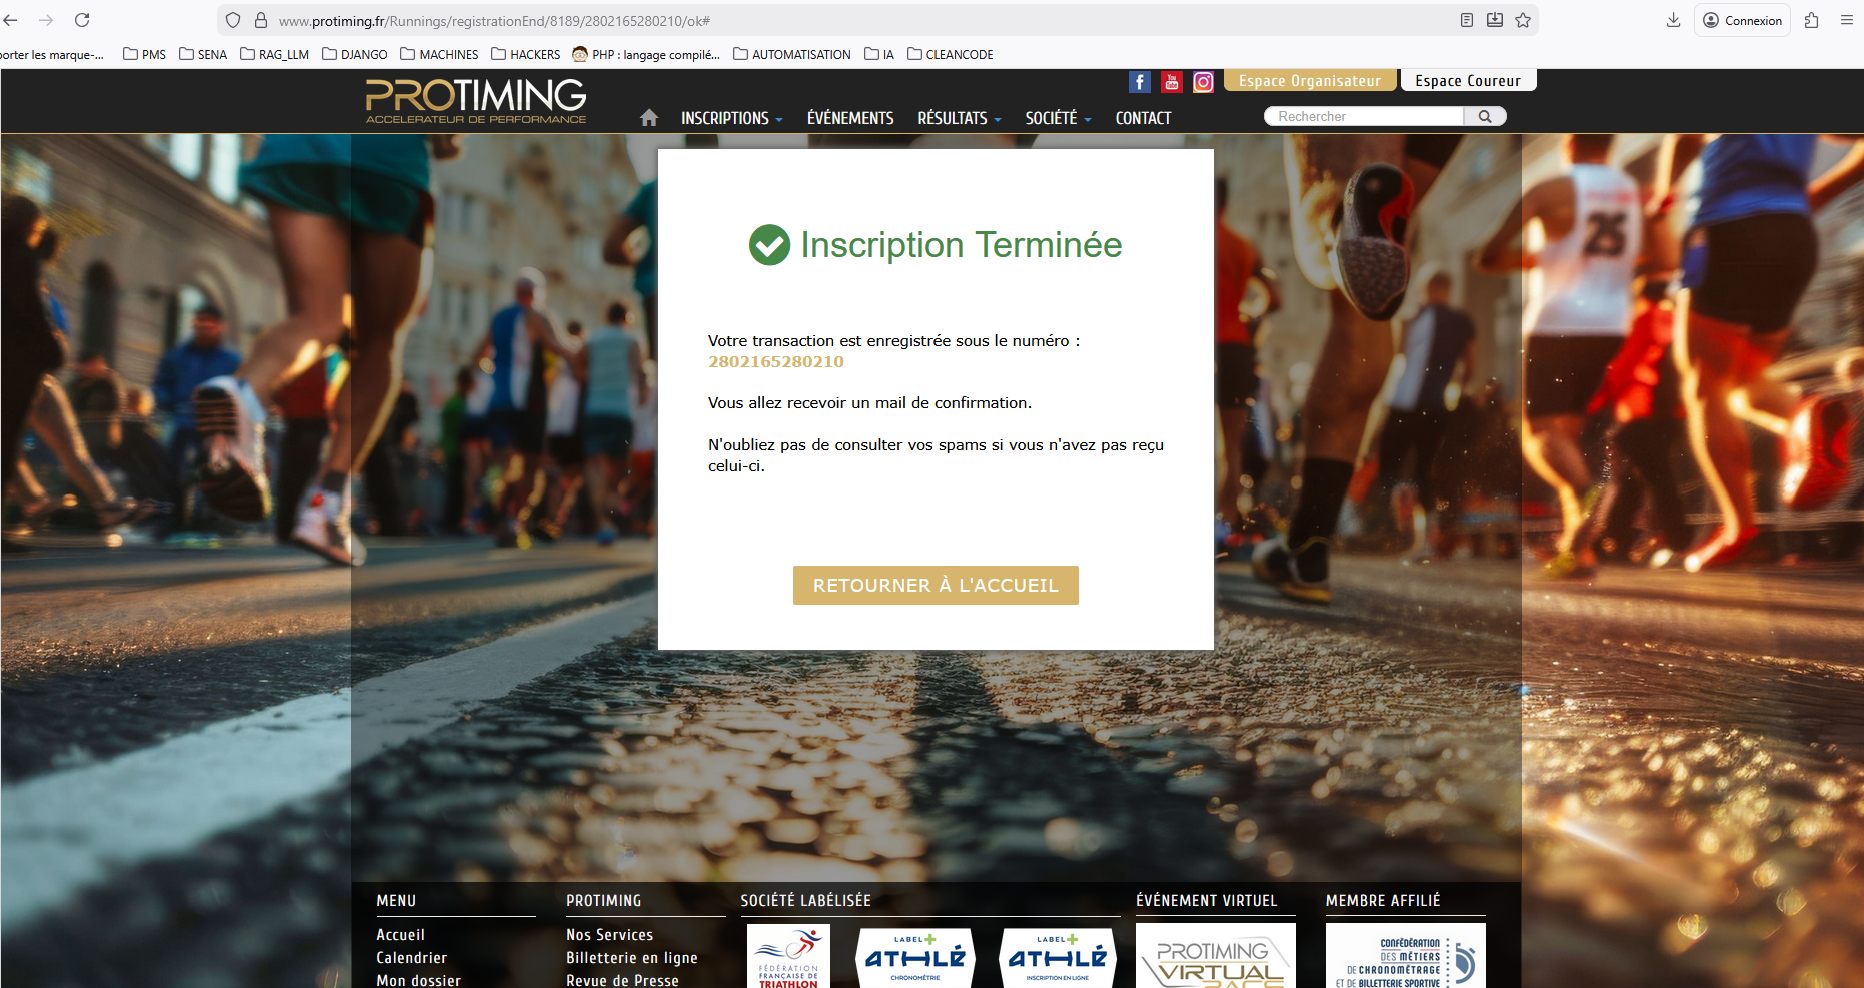Screen dimensions: 1864x988
Task: Open Protiming Facebook page icon
Action: 1140,82
